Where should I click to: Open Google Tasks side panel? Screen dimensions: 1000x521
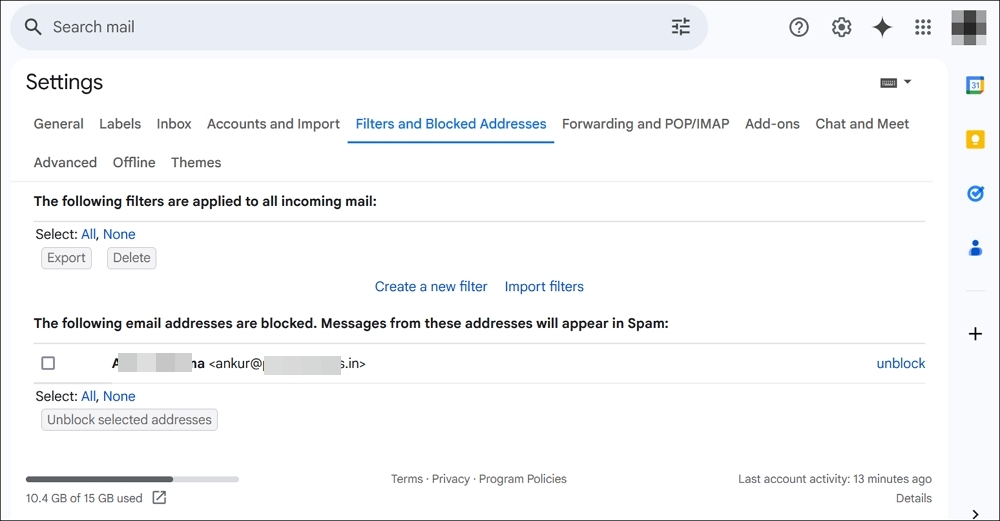975,193
